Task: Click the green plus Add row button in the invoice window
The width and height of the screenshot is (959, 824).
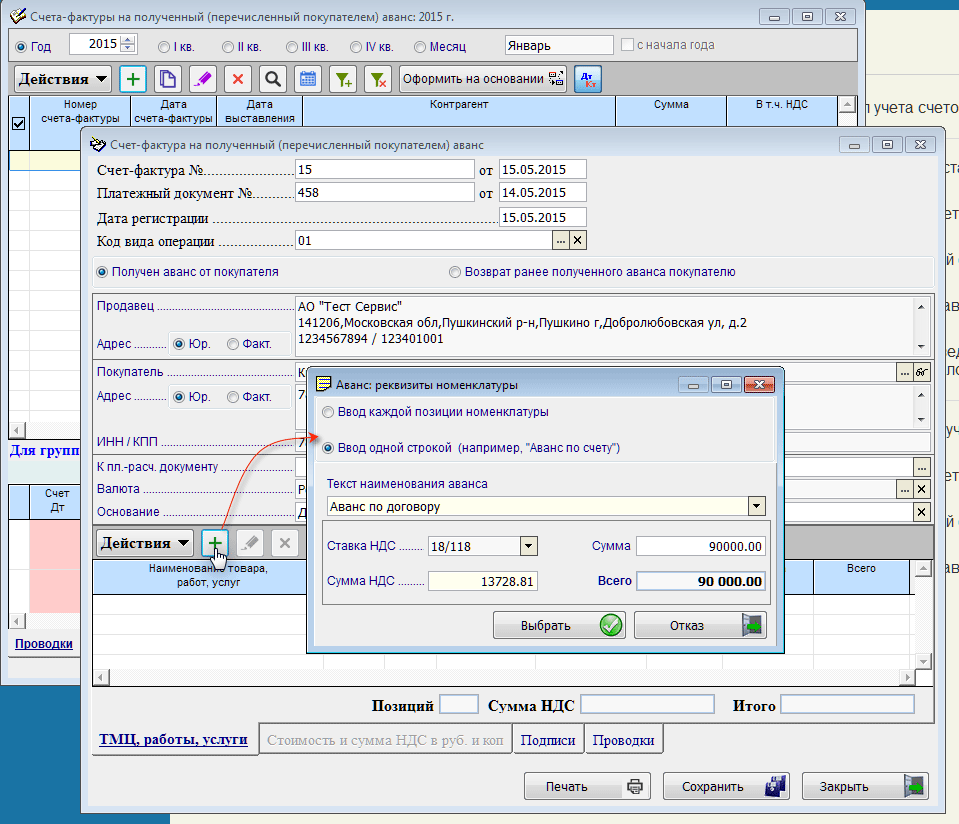Action: (x=215, y=543)
